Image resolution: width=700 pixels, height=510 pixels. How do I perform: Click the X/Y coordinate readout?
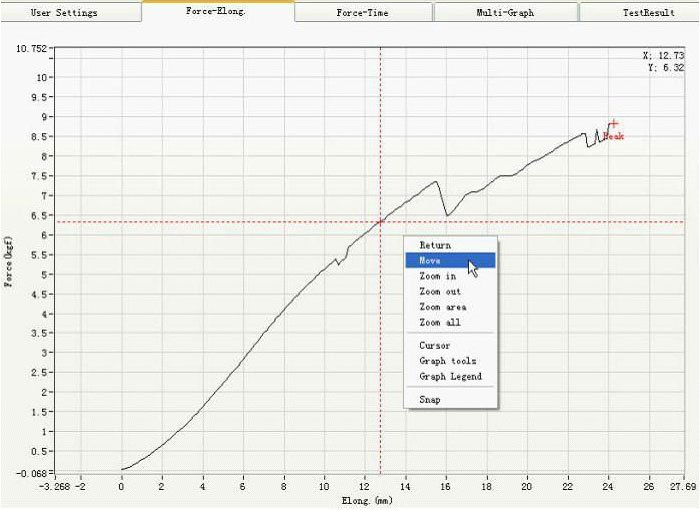tap(664, 62)
